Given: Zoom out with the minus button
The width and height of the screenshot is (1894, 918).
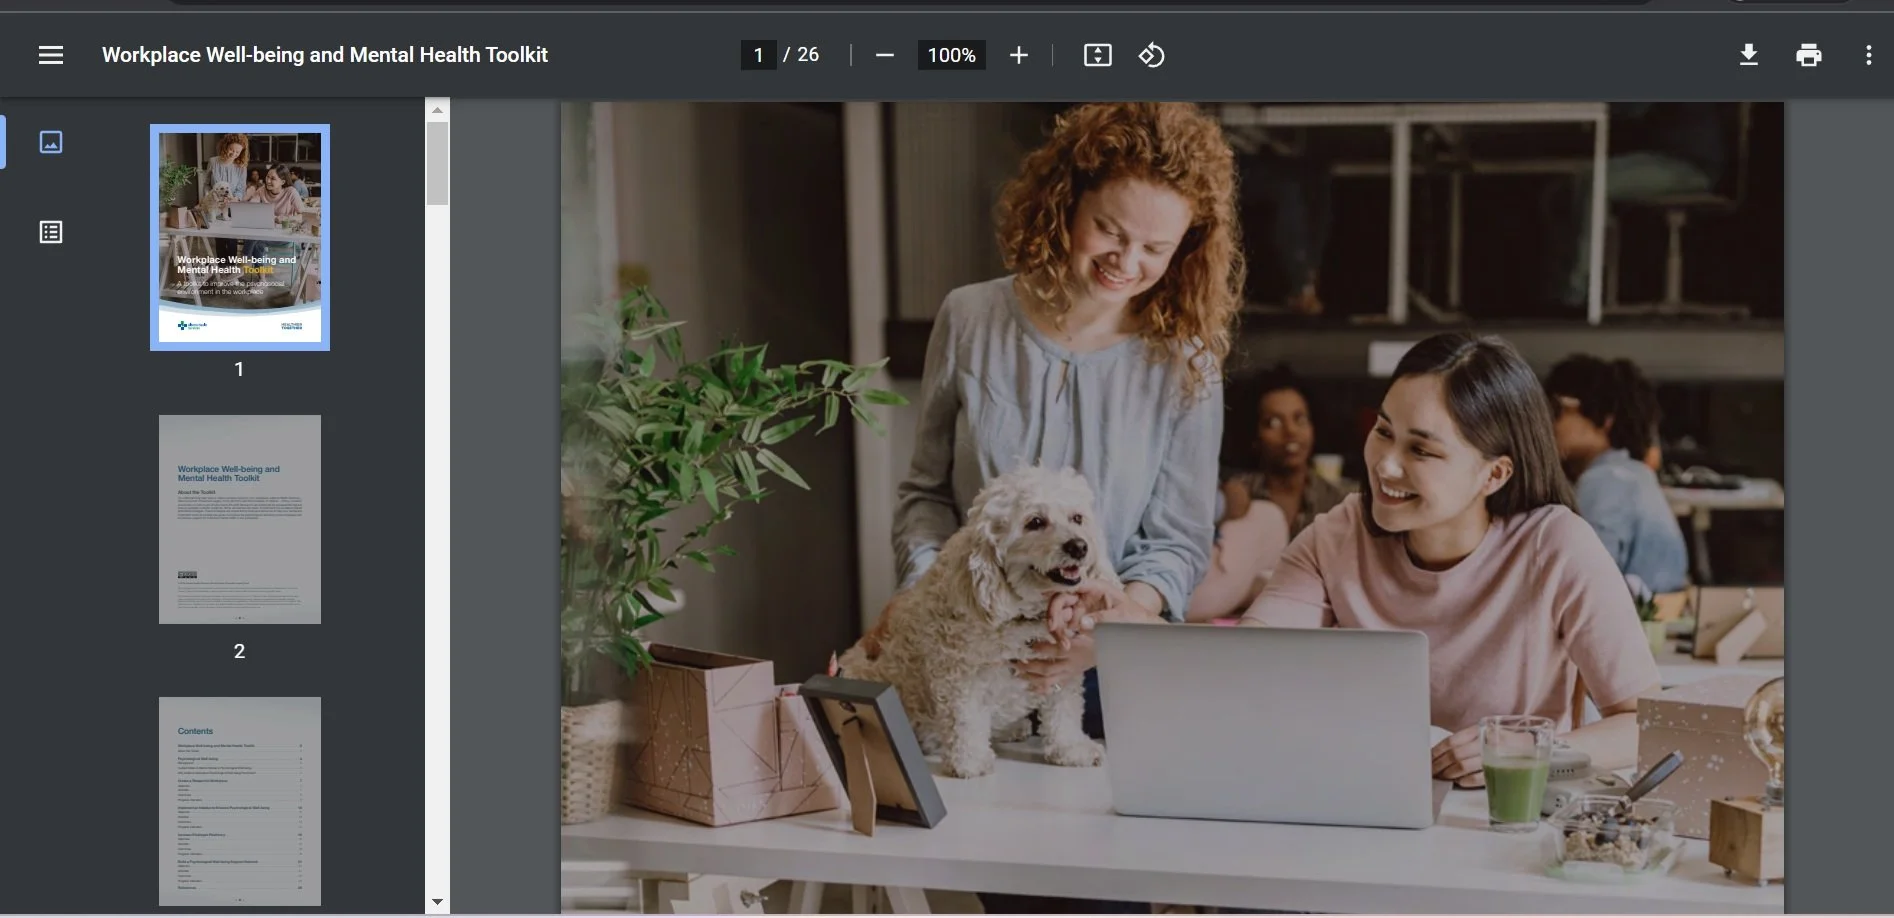Looking at the screenshot, I should pos(884,55).
